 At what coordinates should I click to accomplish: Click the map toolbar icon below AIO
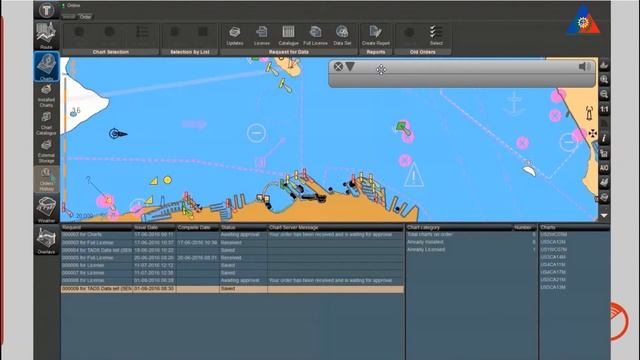(x=604, y=182)
